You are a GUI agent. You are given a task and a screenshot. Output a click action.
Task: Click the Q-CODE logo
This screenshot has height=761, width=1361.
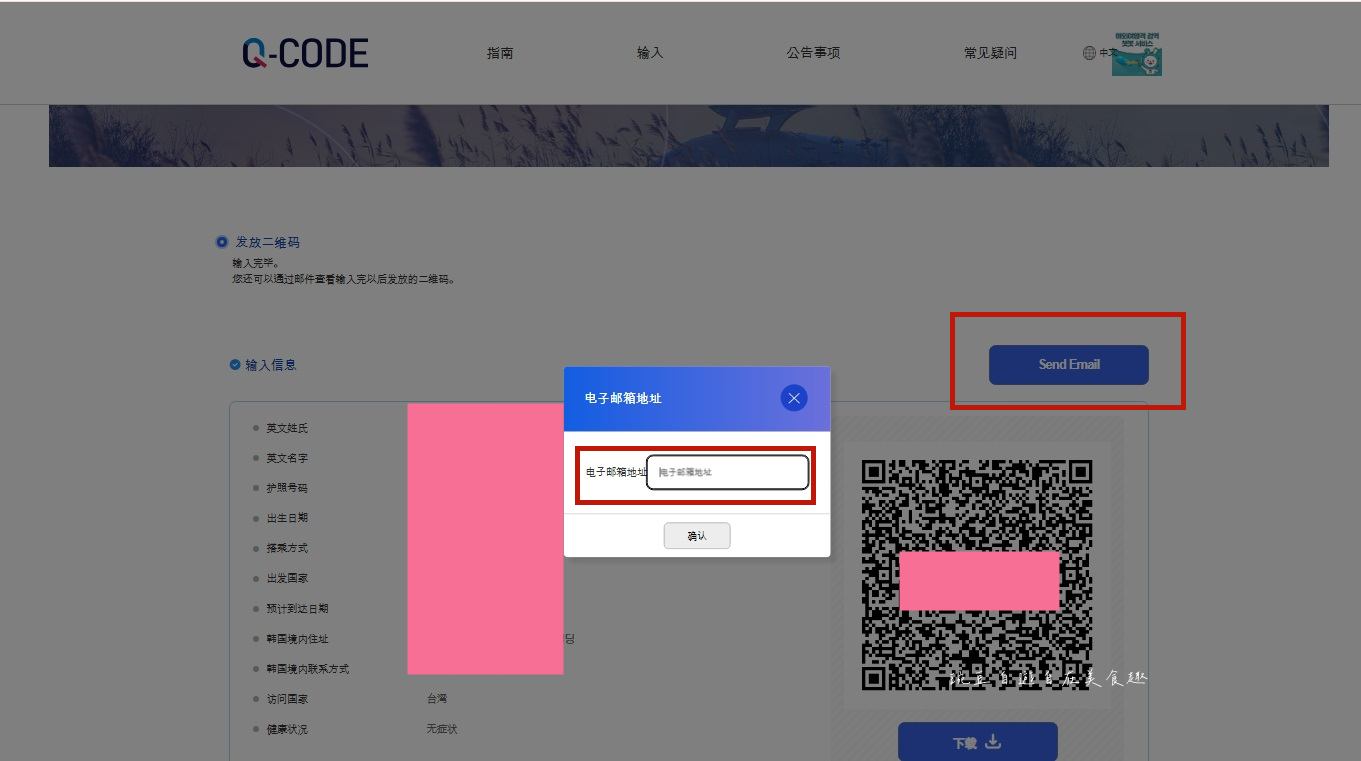click(x=305, y=53)
